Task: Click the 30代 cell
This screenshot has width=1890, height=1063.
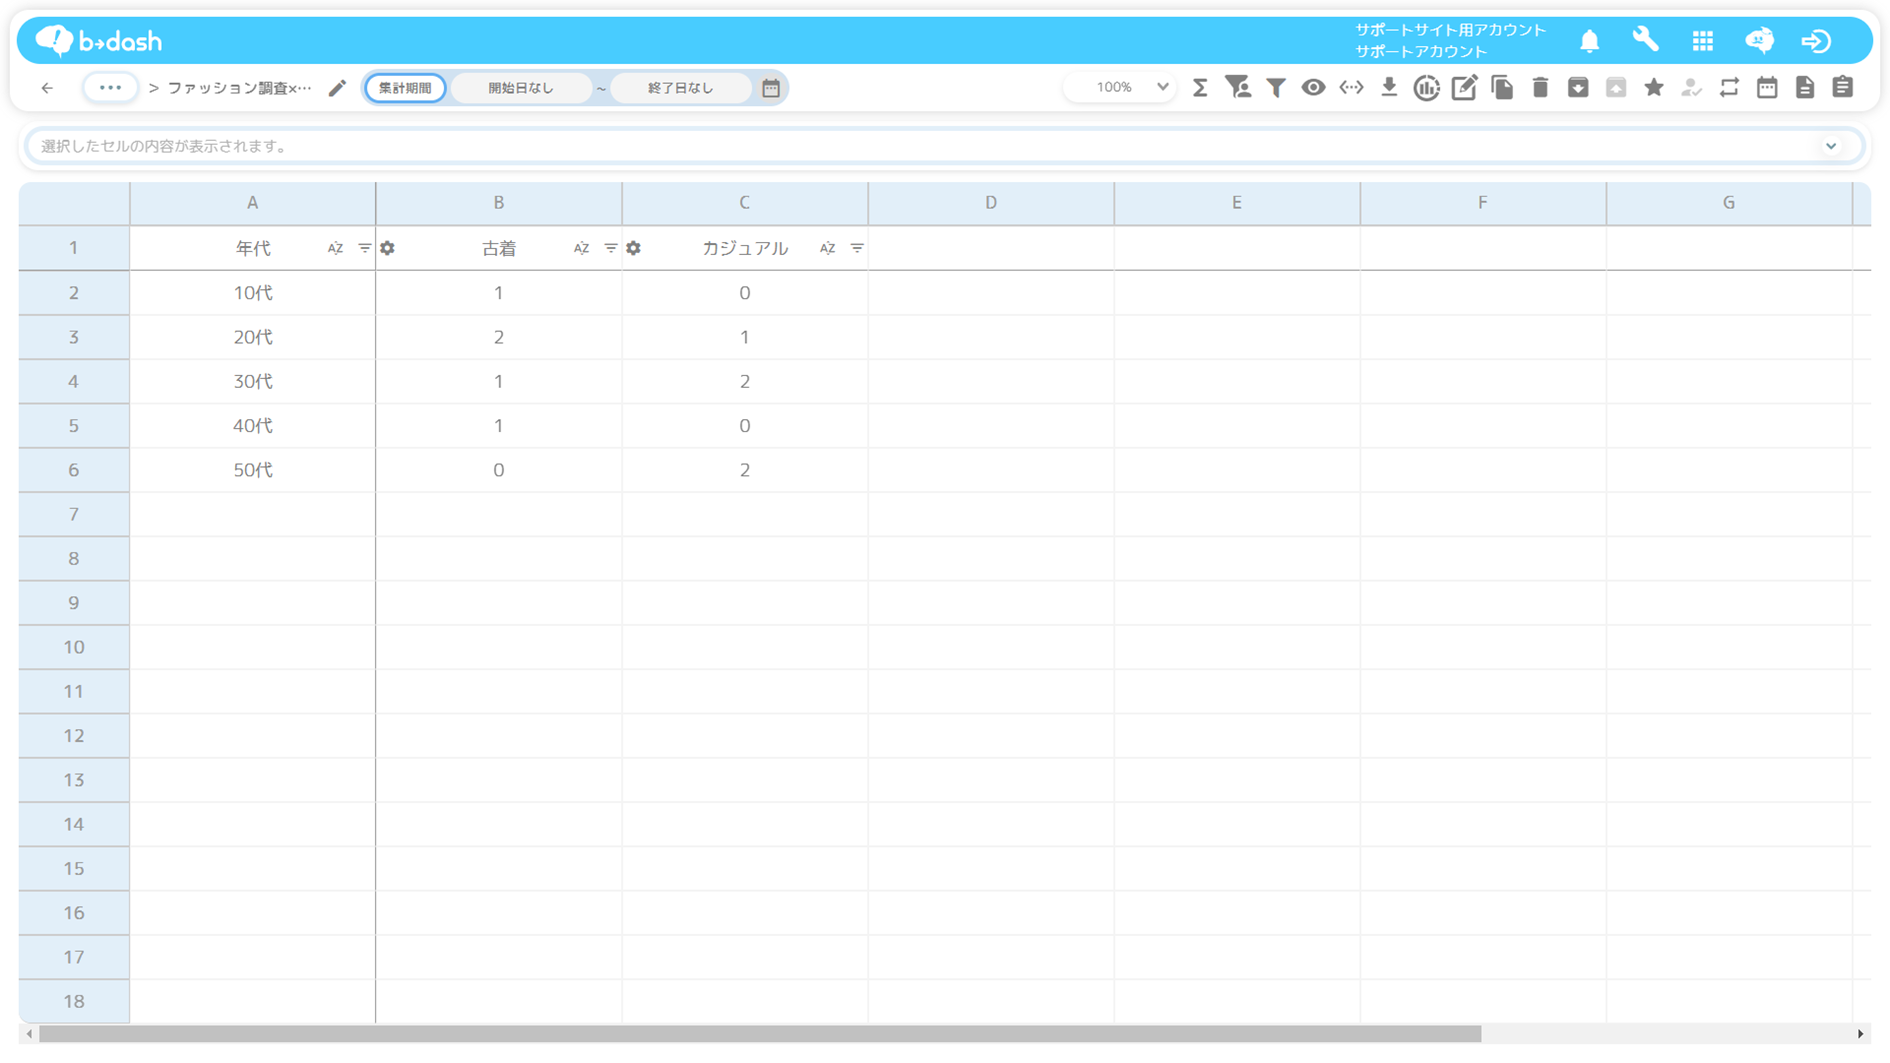Action: 253,381
